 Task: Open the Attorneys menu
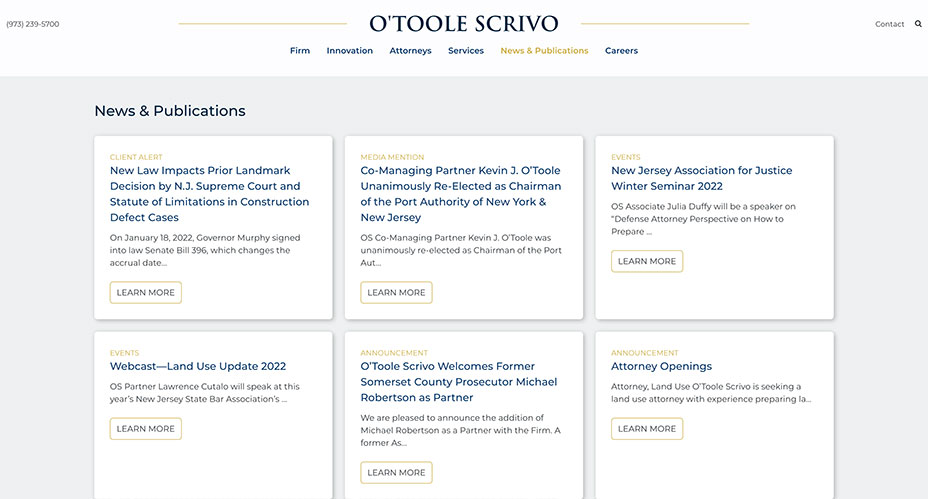pos(410,51)
